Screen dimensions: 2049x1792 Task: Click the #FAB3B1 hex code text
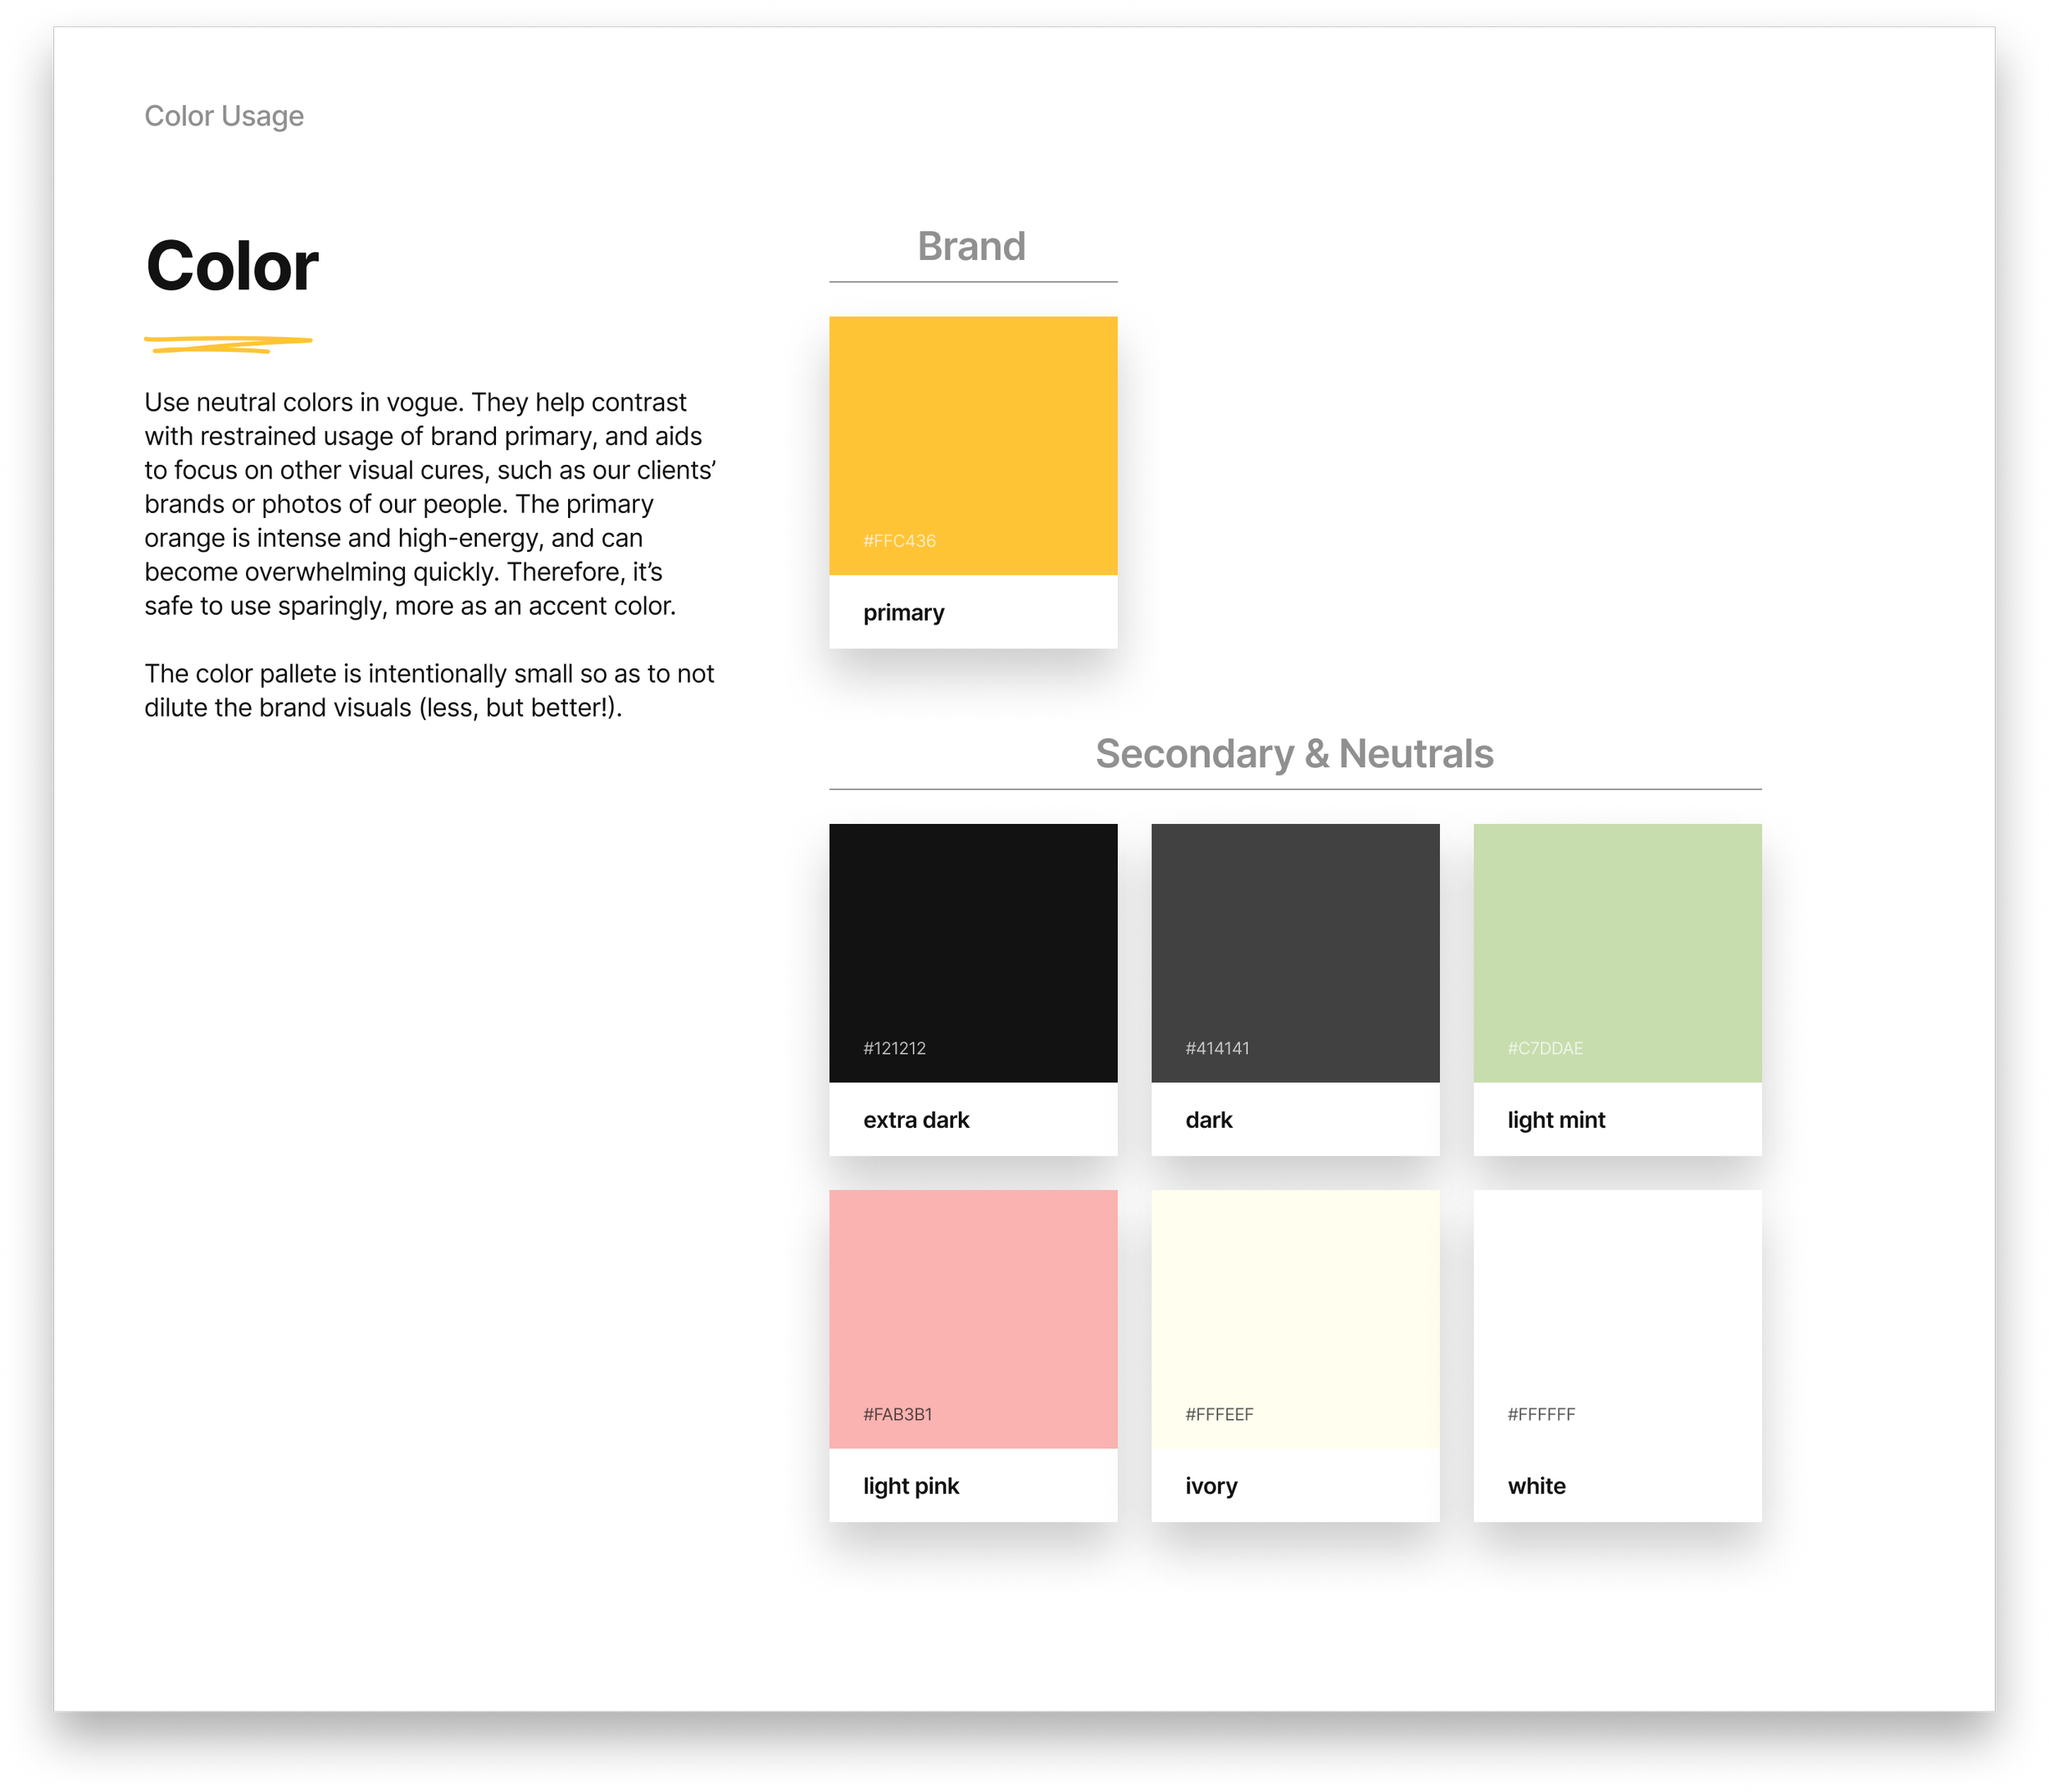pos(897,1414)
